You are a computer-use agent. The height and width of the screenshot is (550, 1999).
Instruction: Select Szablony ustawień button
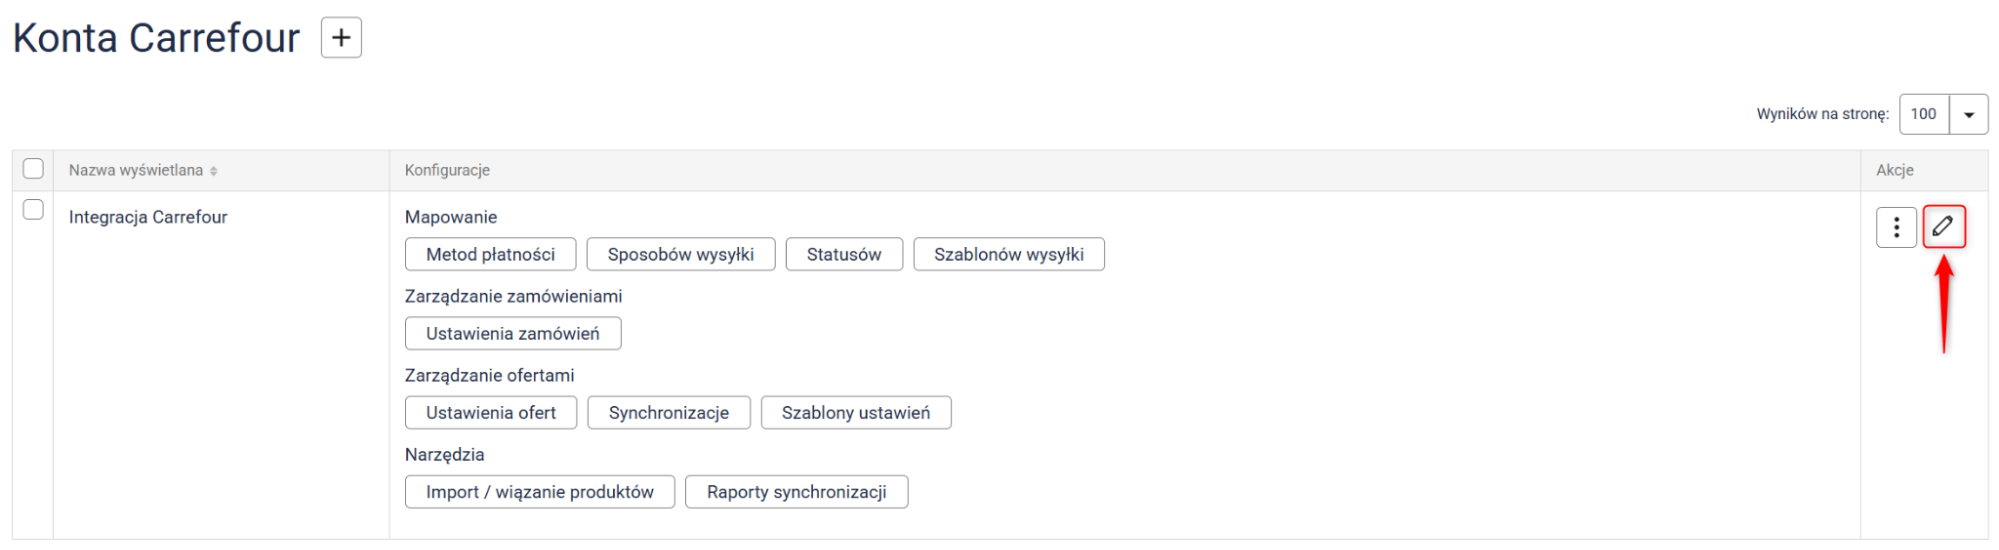click(855, 412)
